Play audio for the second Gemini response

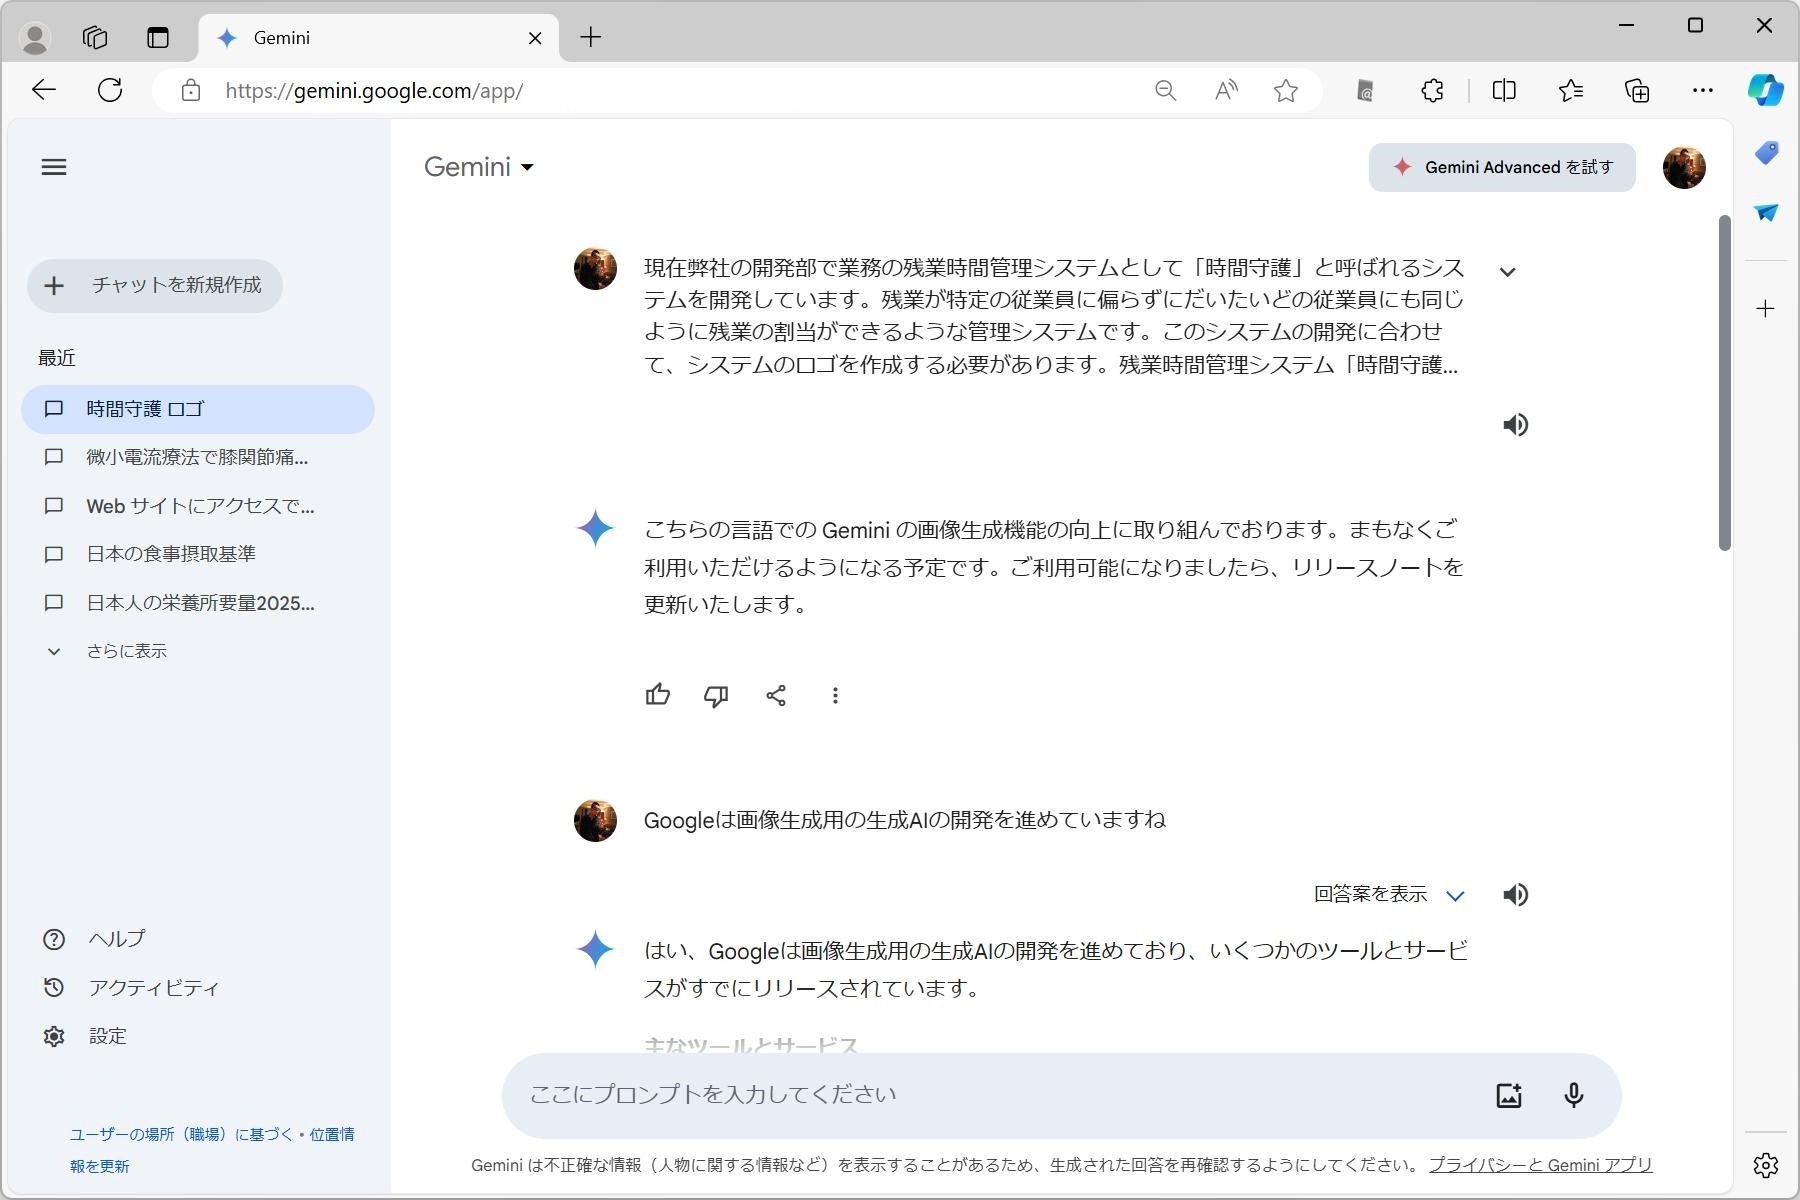[x=1515, y=895]
